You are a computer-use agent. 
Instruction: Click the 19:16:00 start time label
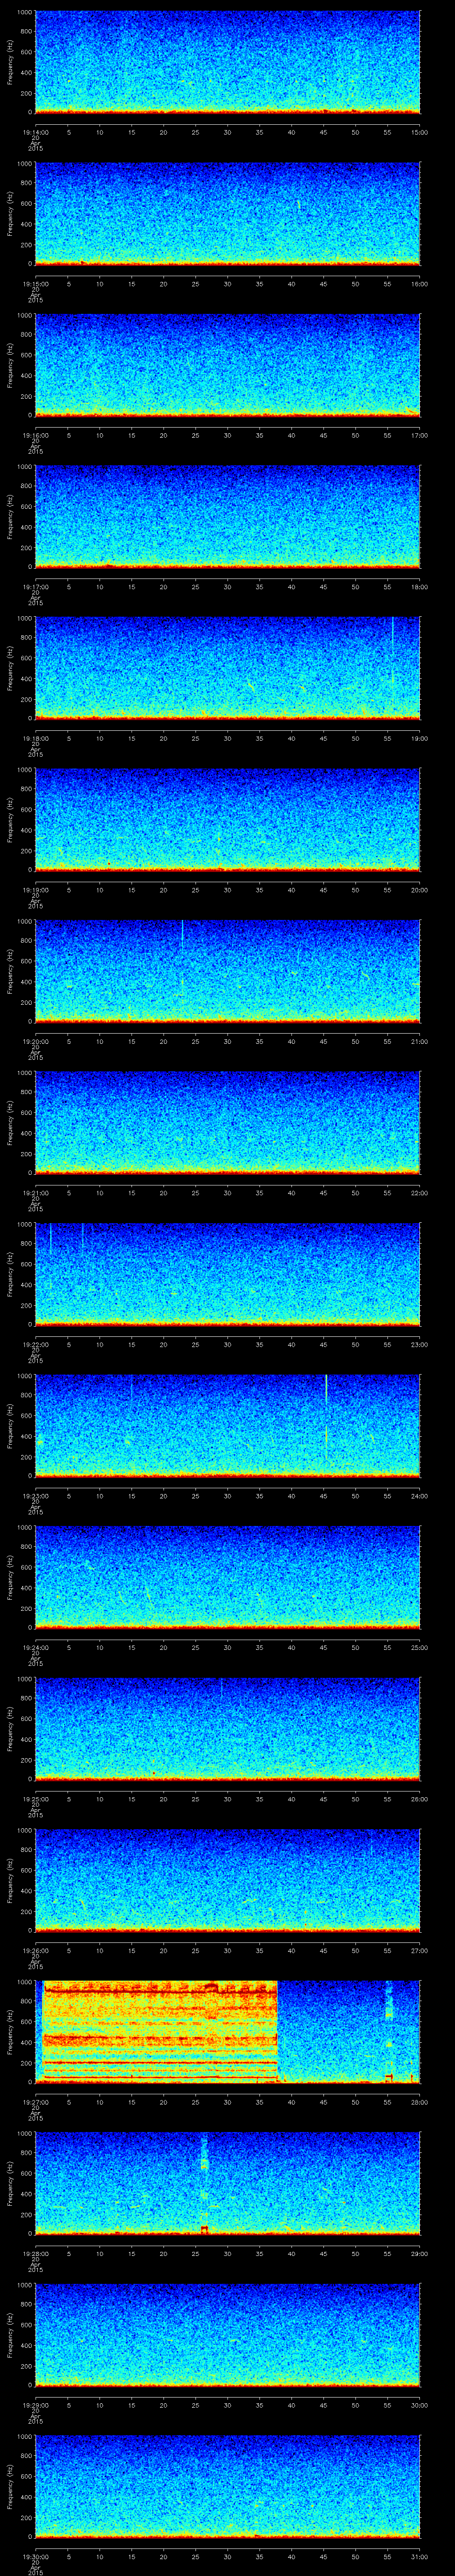35,436
